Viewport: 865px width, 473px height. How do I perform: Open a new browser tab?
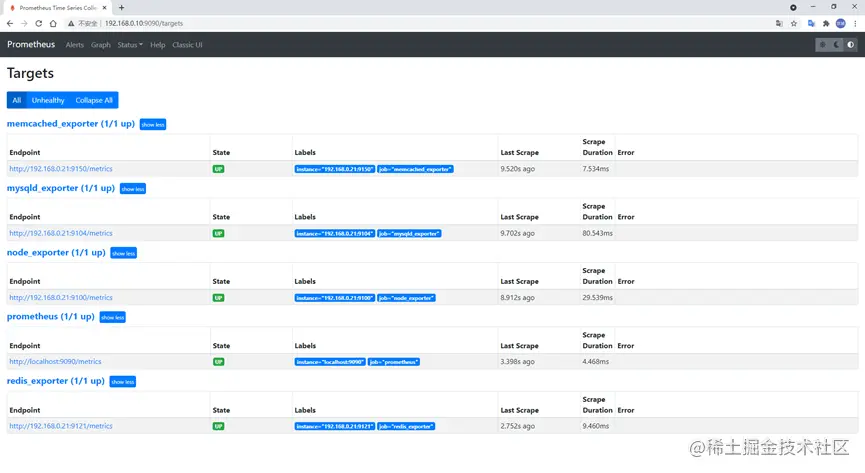coord(121,8)
